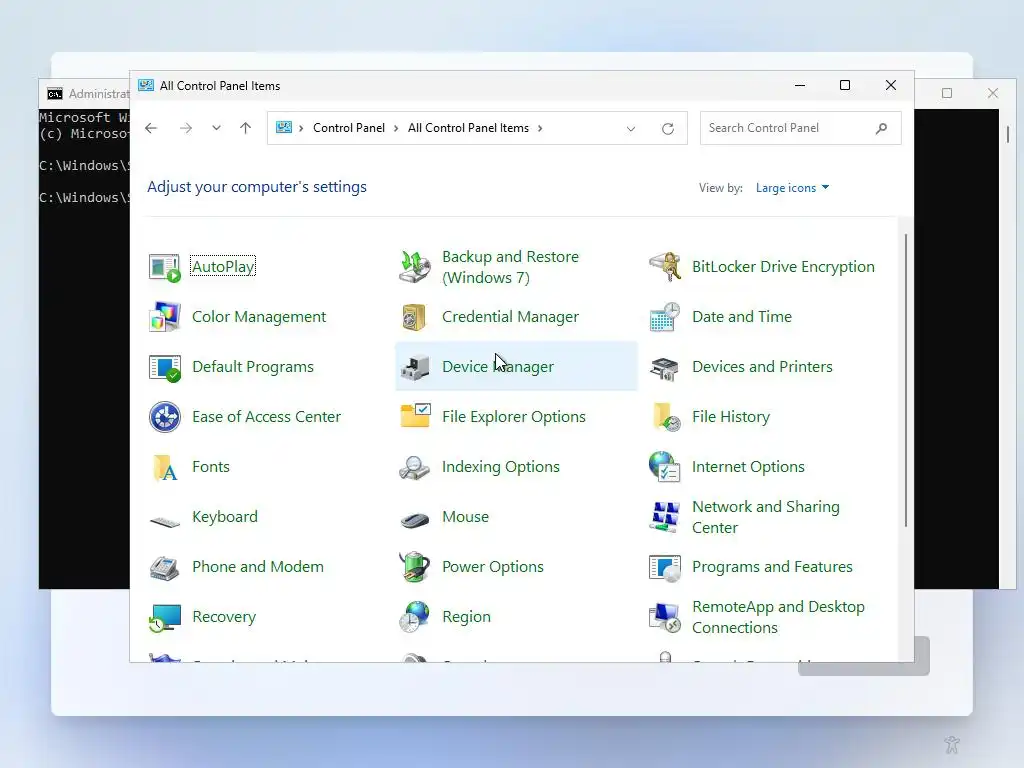This screenshot has height=768, width=1024.
Task: Go forward with the forward arrow
Action: coord(186,128)
